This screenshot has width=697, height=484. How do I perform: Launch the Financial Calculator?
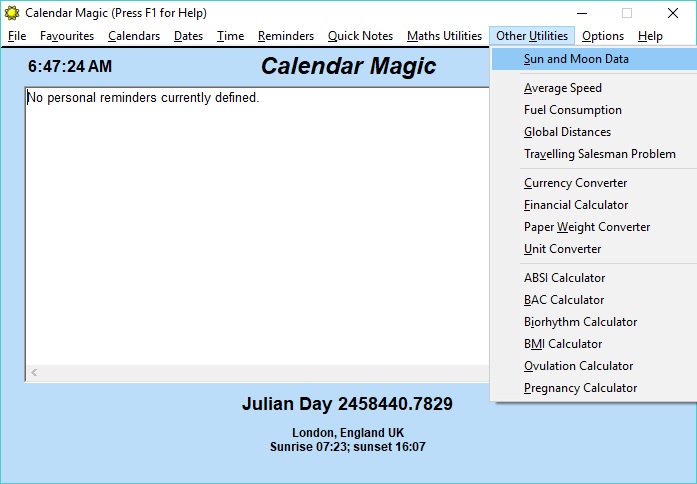(594, 205)
